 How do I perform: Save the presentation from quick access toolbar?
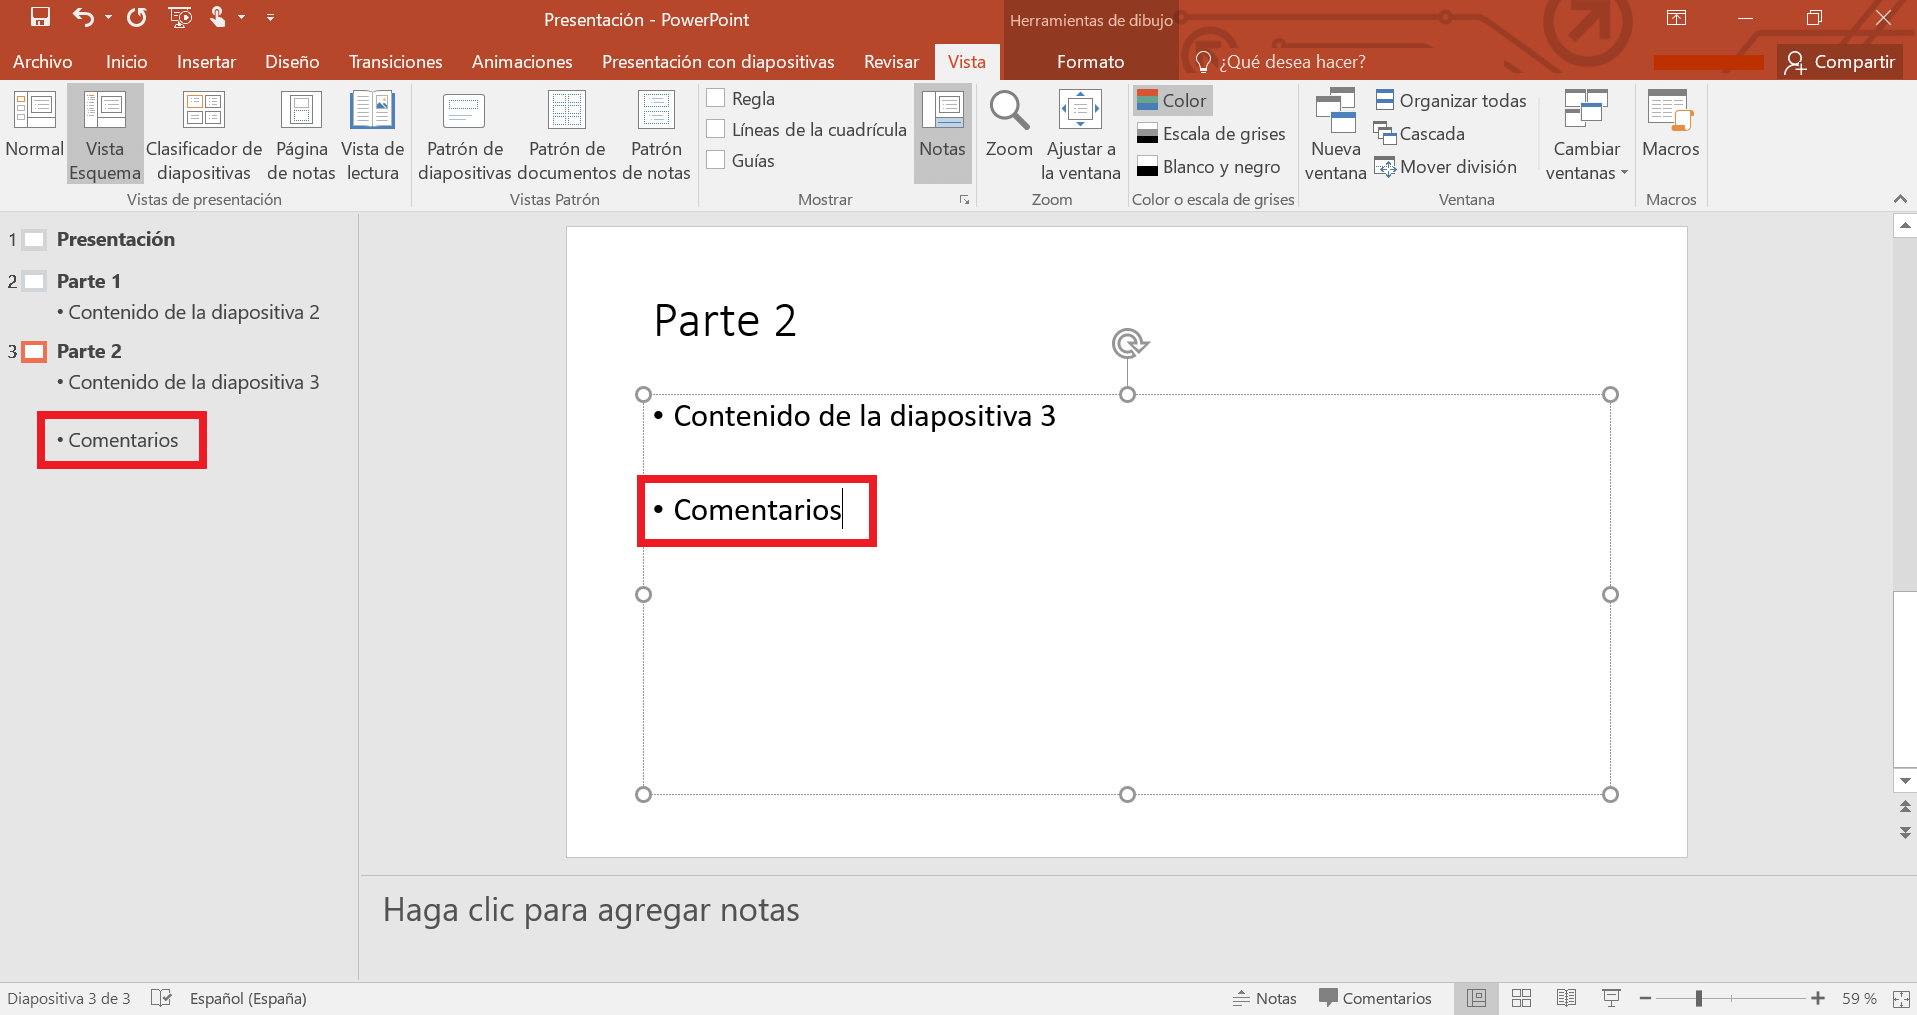click(x=40, y=17)
